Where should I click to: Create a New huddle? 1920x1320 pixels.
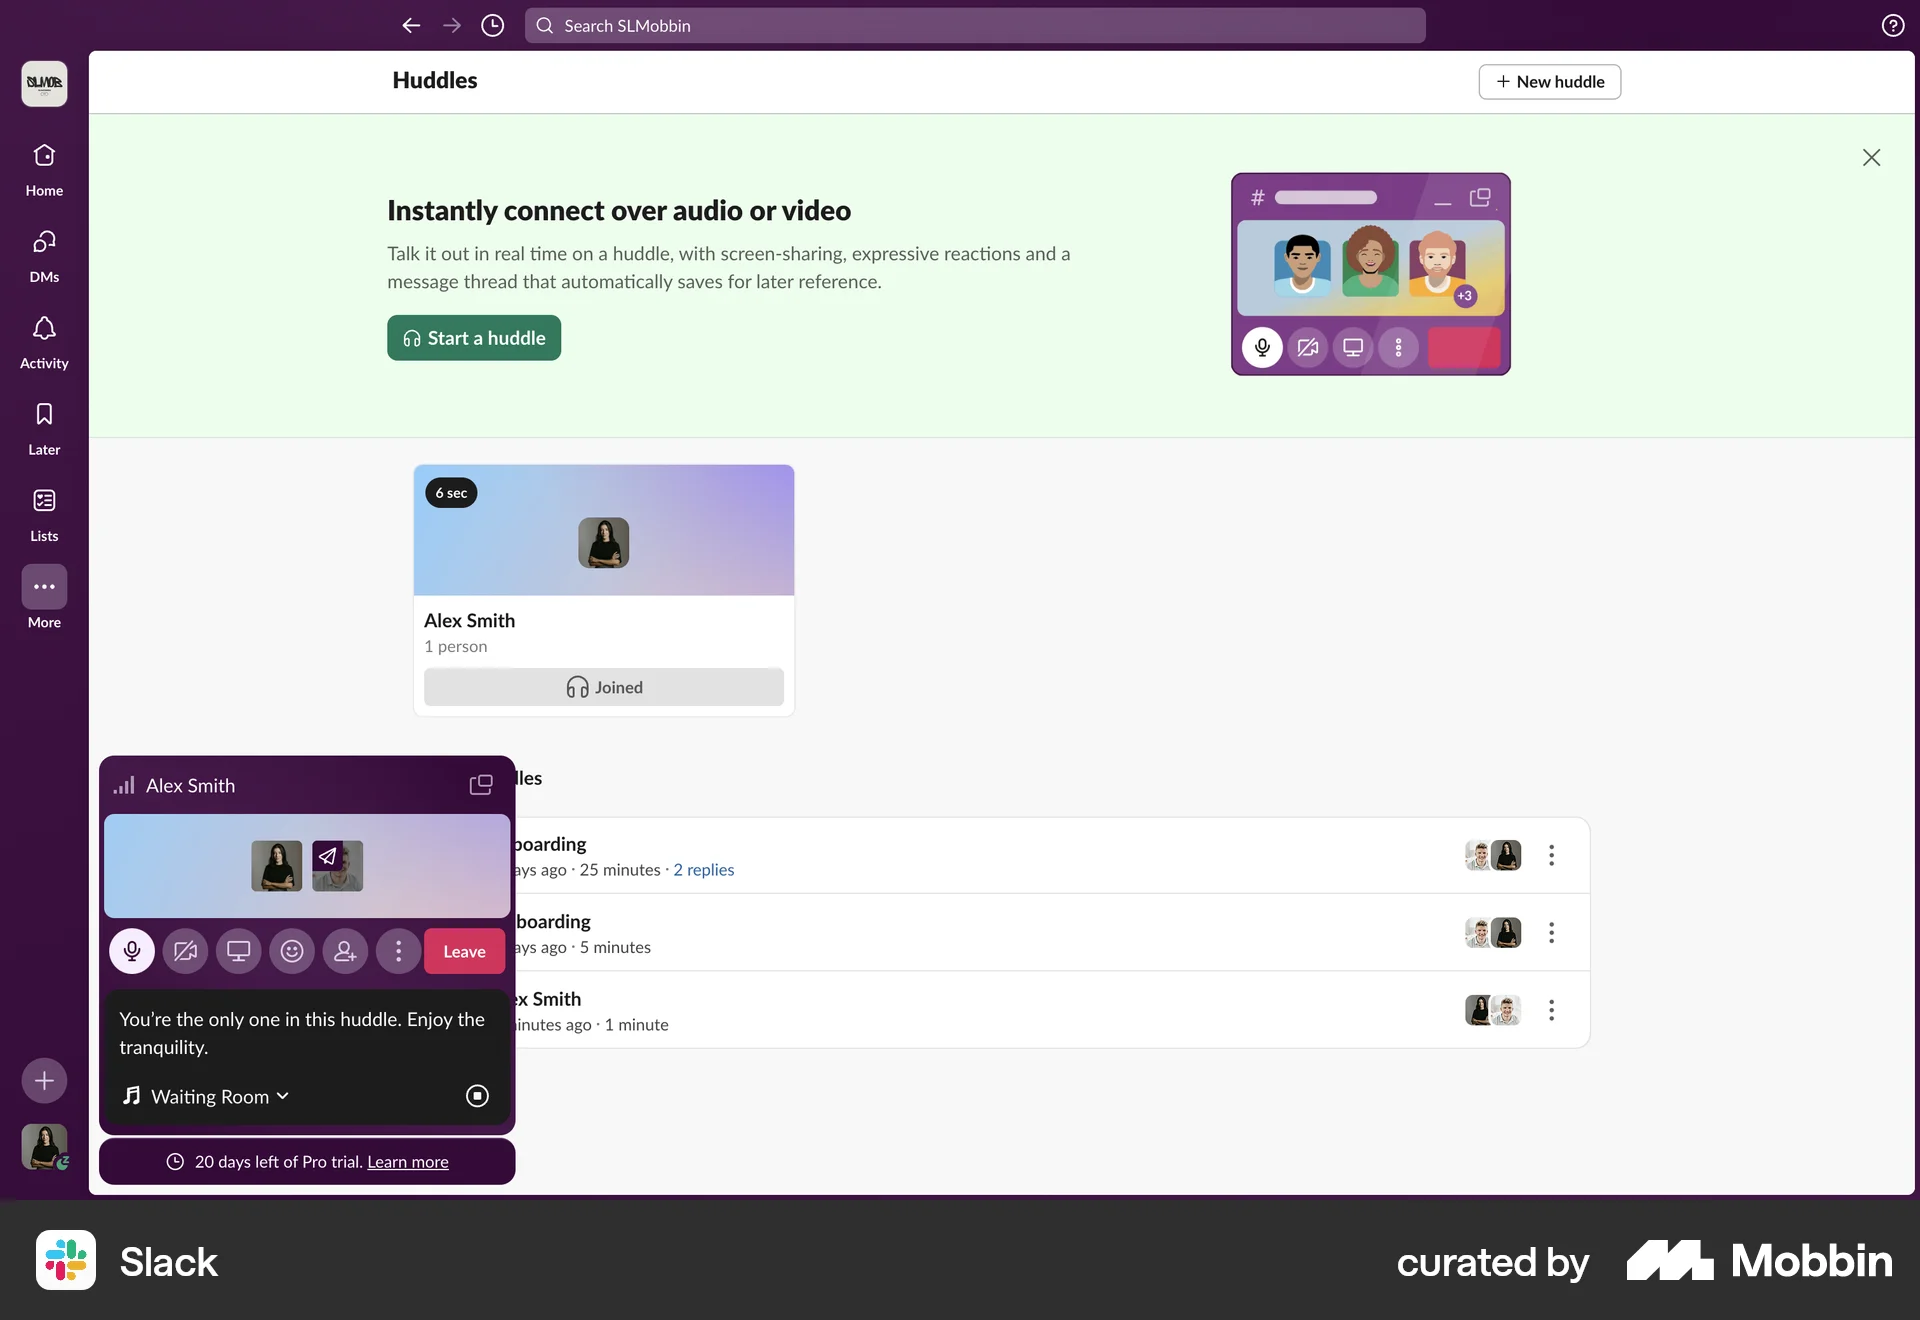[x=1548, y=81]
